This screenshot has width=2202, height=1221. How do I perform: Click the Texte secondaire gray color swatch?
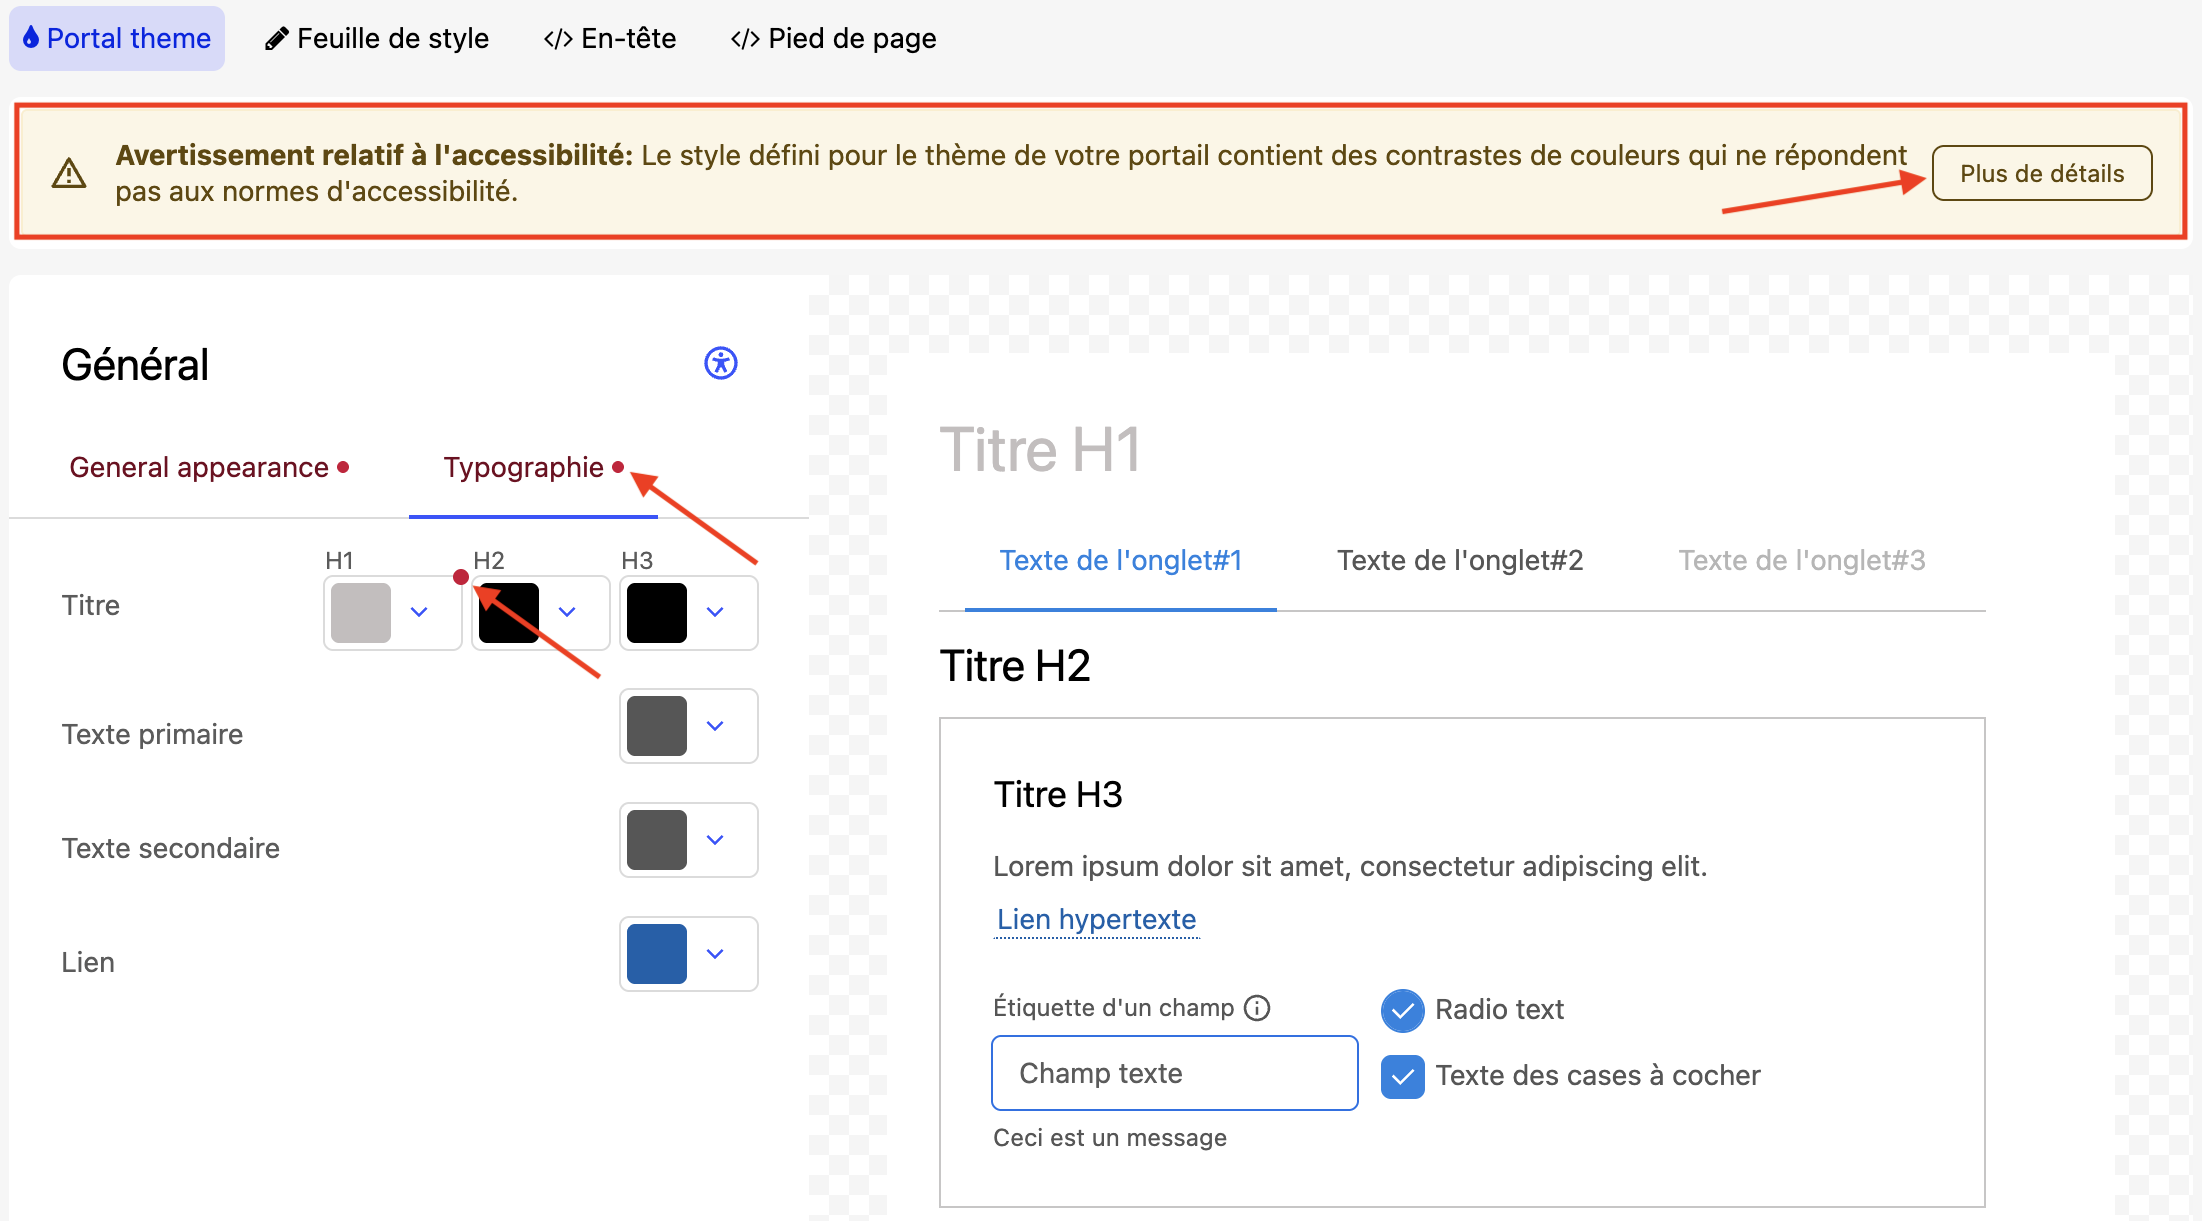pyautogui.click(x=657, y=840)
